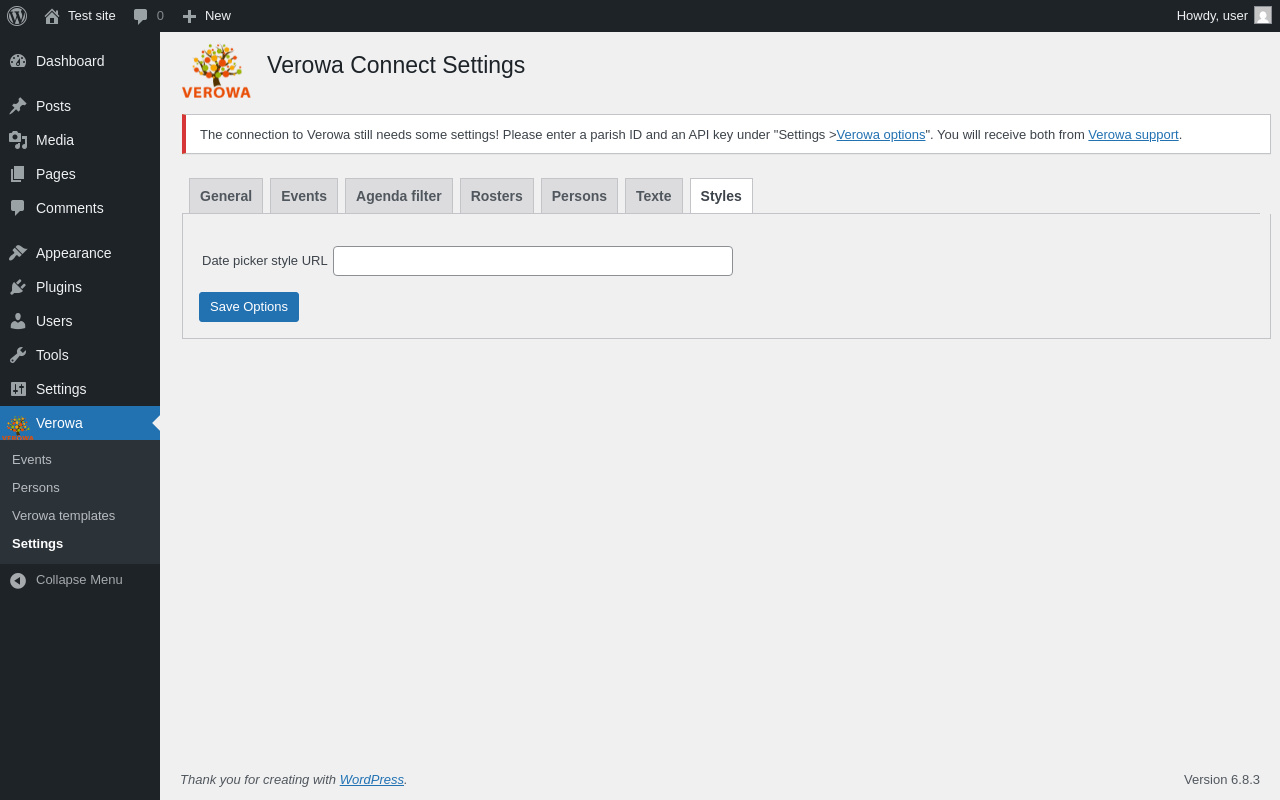Click the Tools wrench icon
The height and width of the screenshot is (800, 1280).
(18, 355)
